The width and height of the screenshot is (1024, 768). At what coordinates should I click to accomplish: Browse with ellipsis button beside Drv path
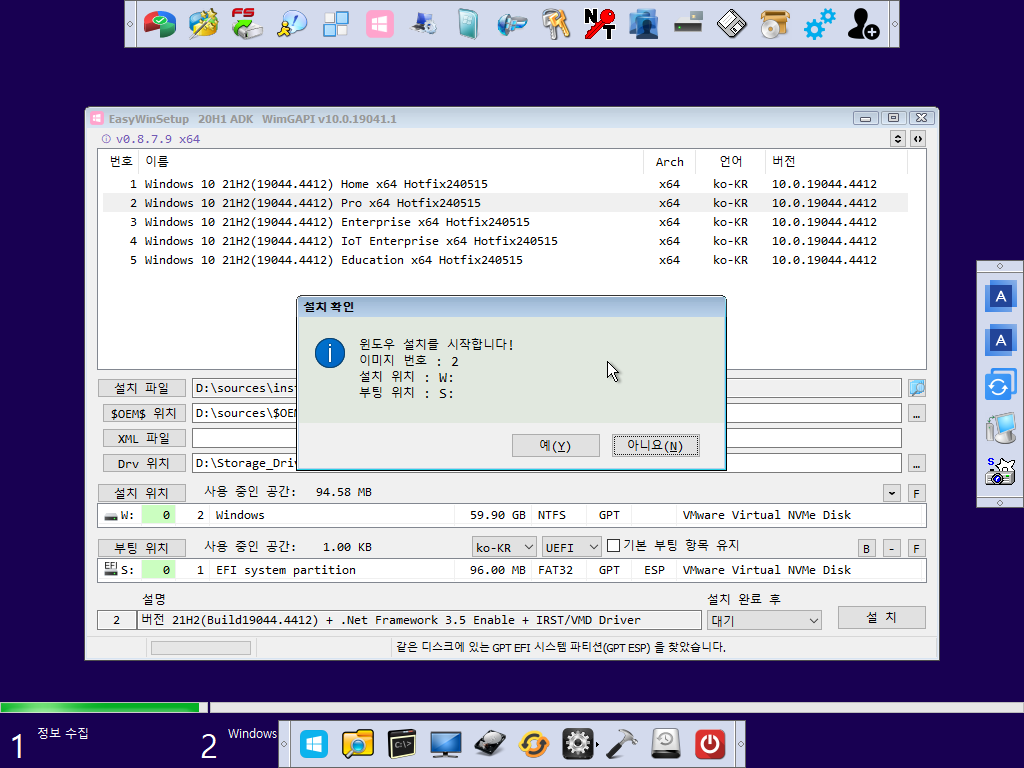(917, 464)
